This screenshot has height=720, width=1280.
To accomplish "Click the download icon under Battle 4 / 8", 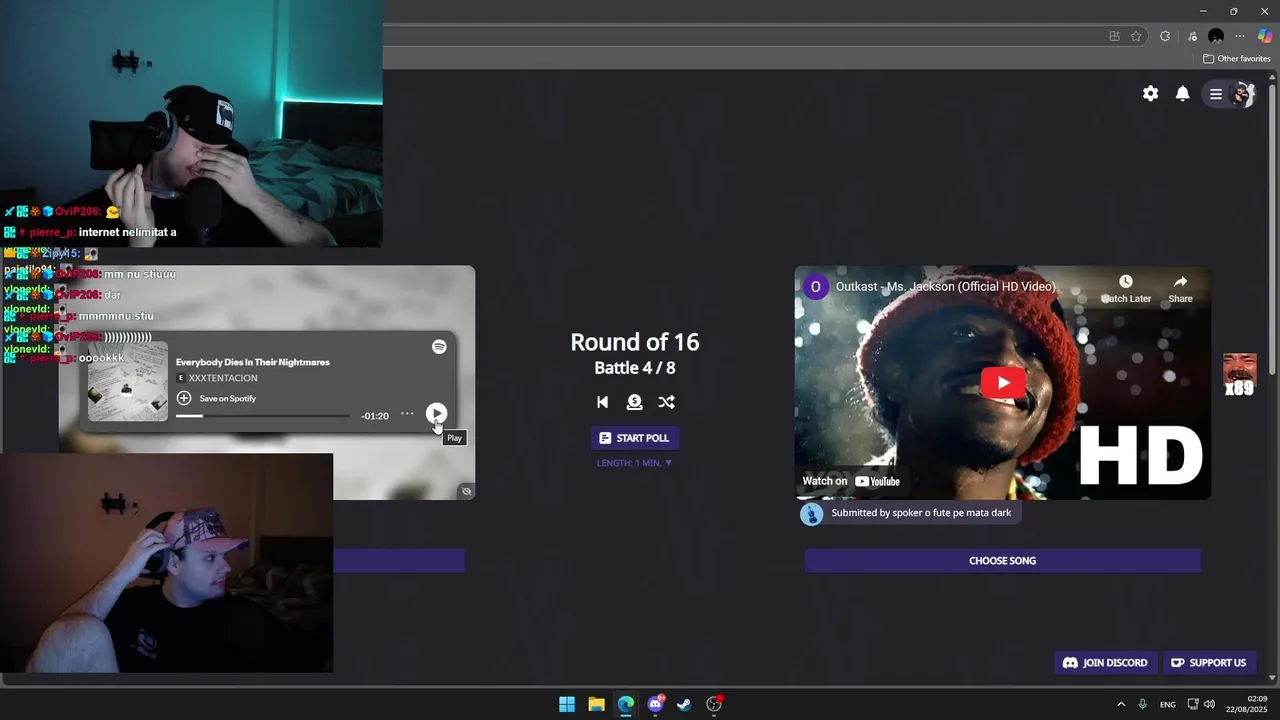I will [634, 402].
